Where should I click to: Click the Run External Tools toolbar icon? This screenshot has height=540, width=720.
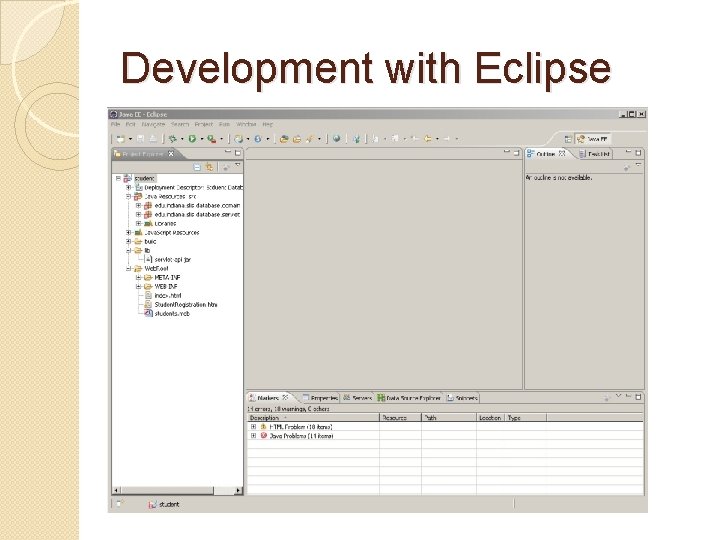click(212, 139)
